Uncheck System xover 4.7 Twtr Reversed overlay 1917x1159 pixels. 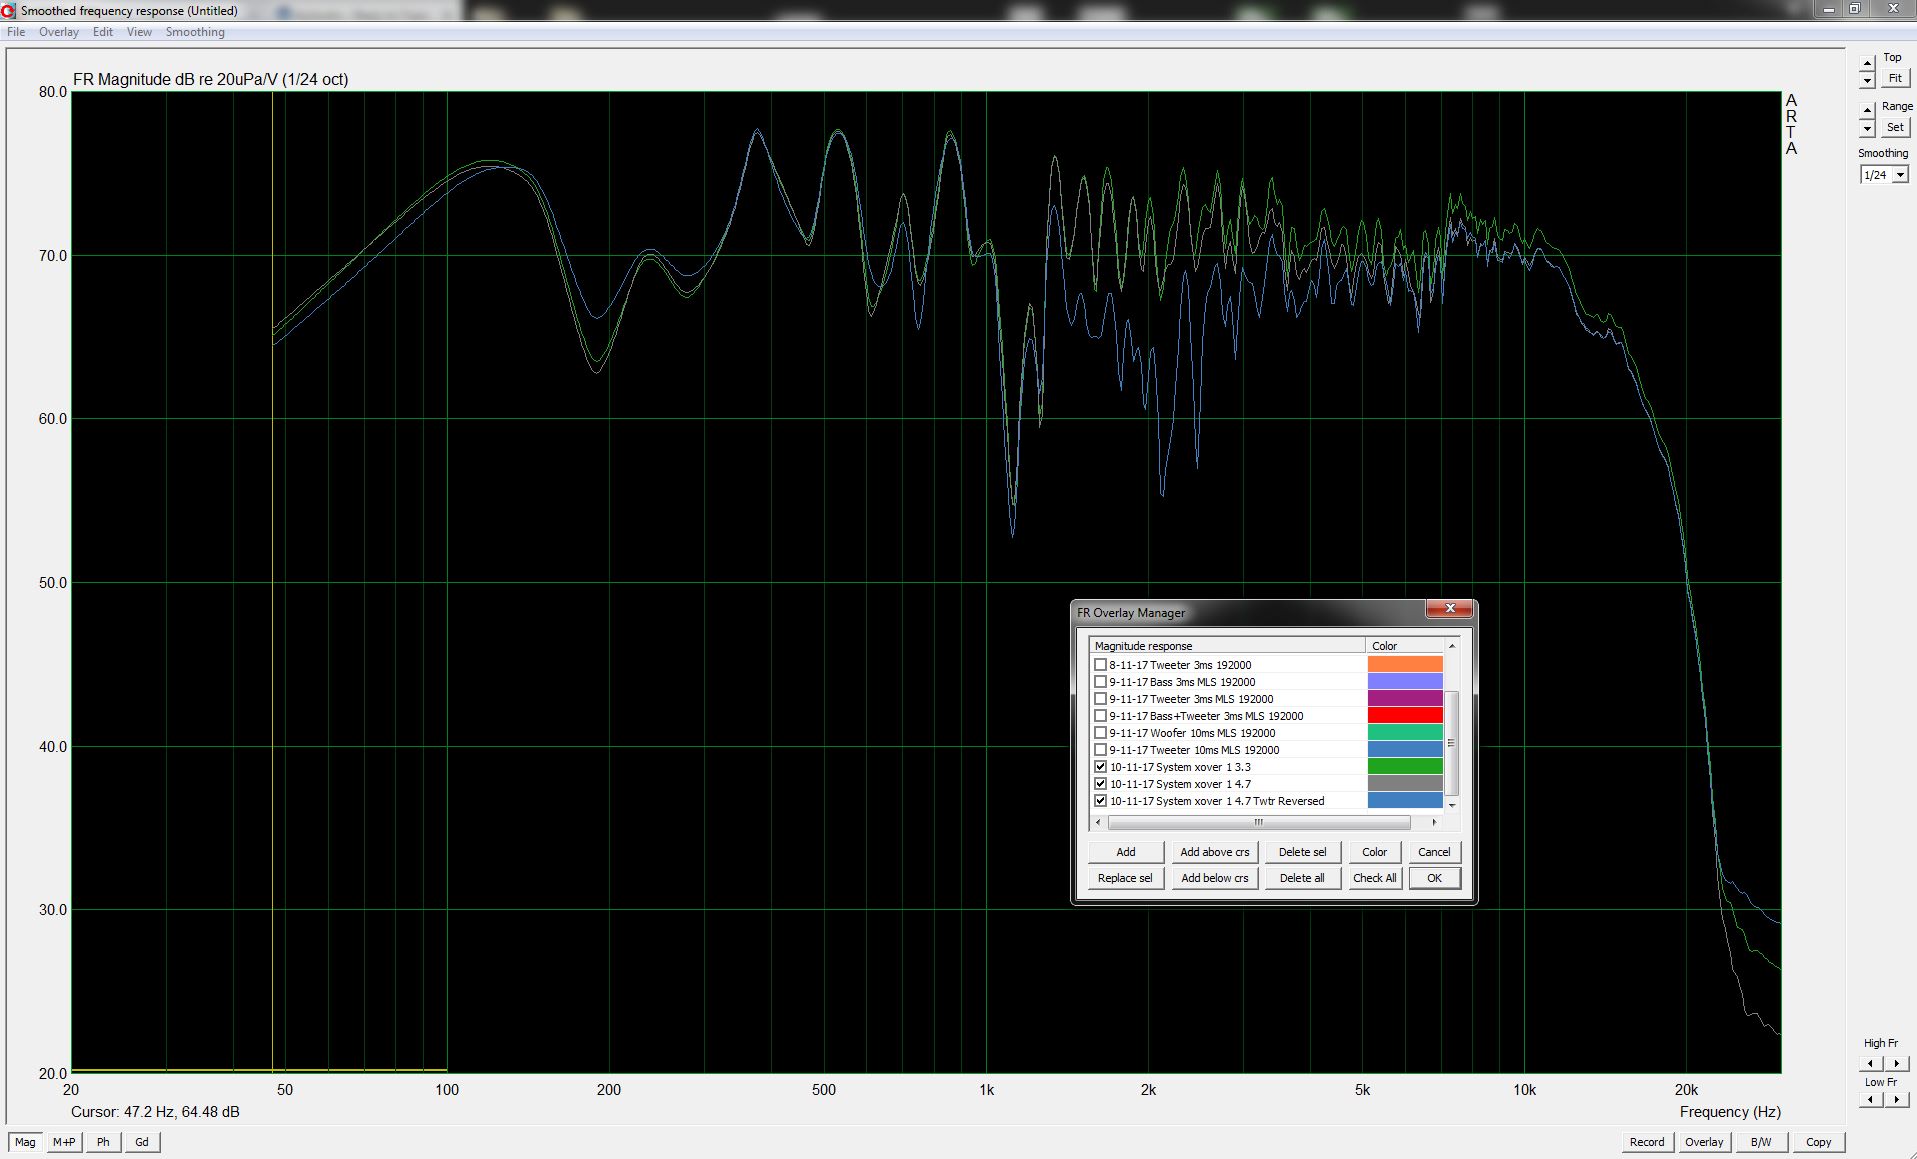(x=1100, y=801)
